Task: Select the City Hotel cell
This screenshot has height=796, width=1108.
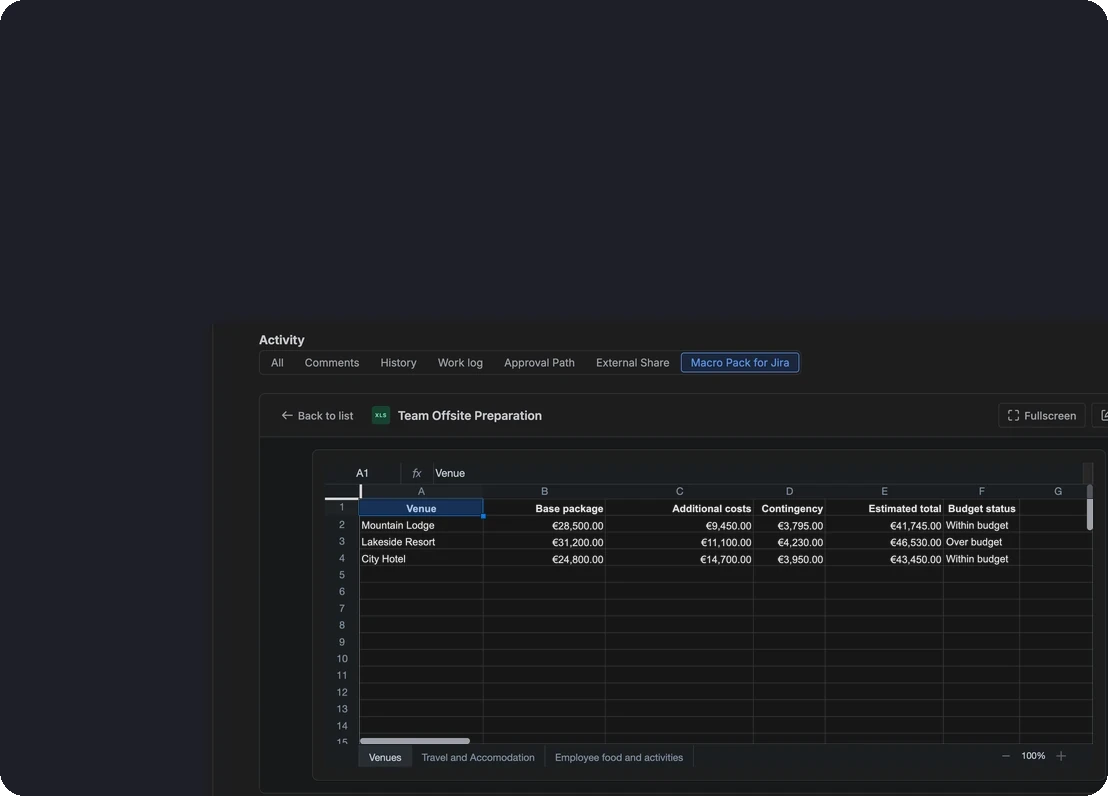Action: coord(421,559)
